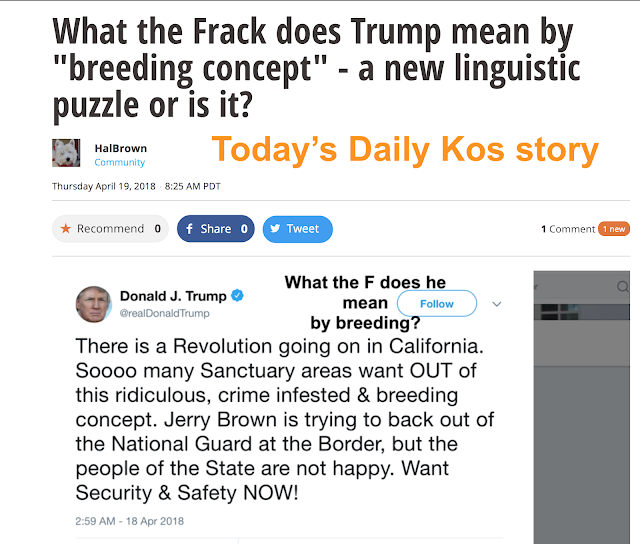Open the 1 Comment link
The image size is (640, 544).
click(x=568, y=229)
